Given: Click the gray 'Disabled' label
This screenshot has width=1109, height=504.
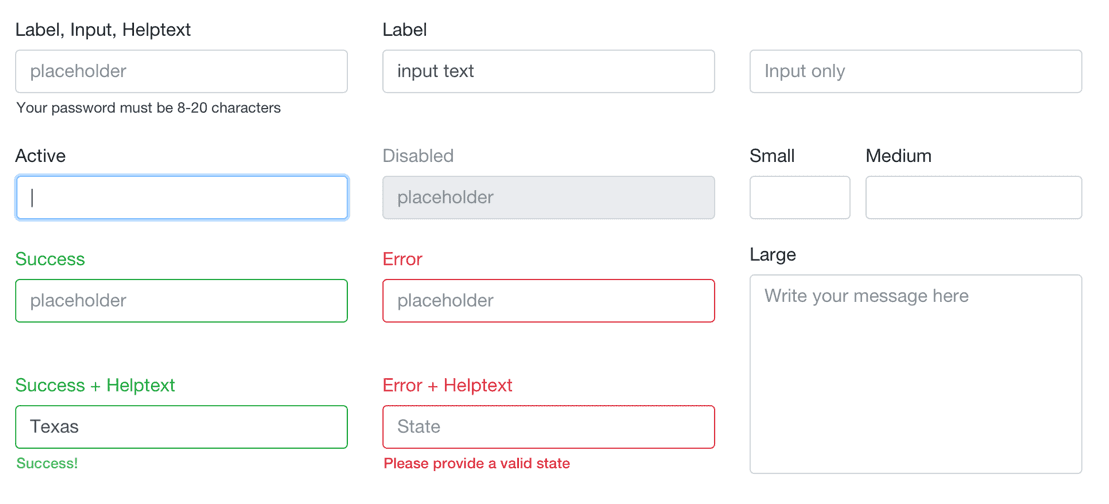Looking at the screenshot, I should point(418,156).
